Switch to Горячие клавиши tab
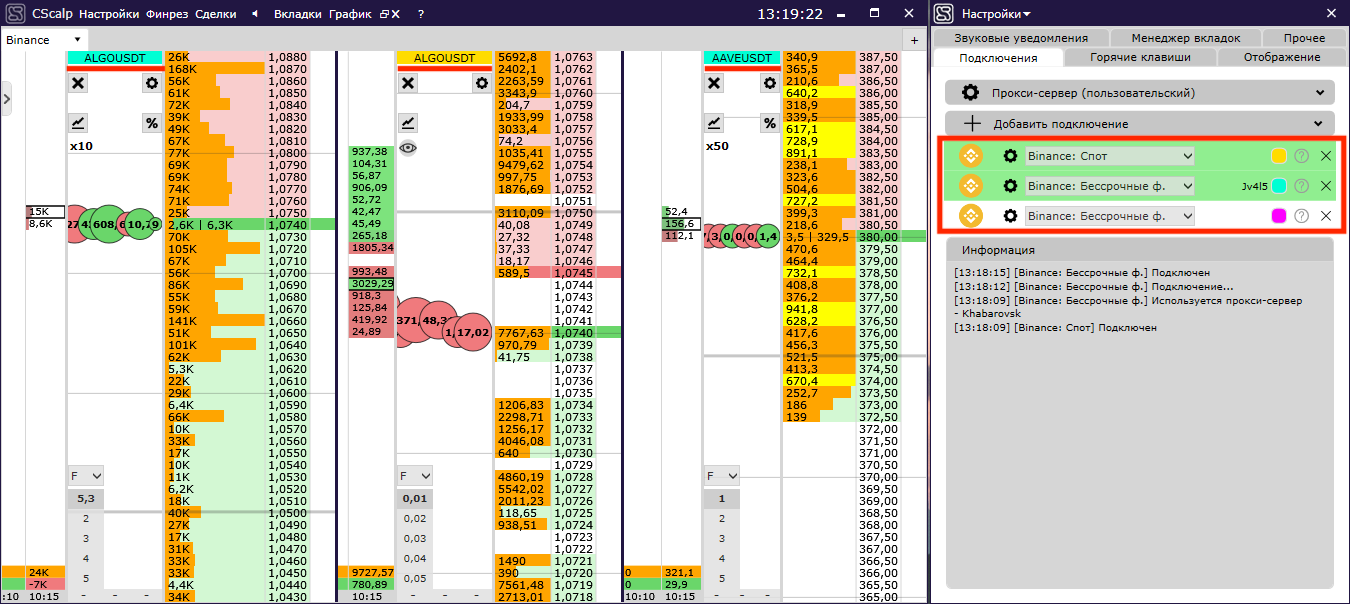 (x=1140, y=57)
